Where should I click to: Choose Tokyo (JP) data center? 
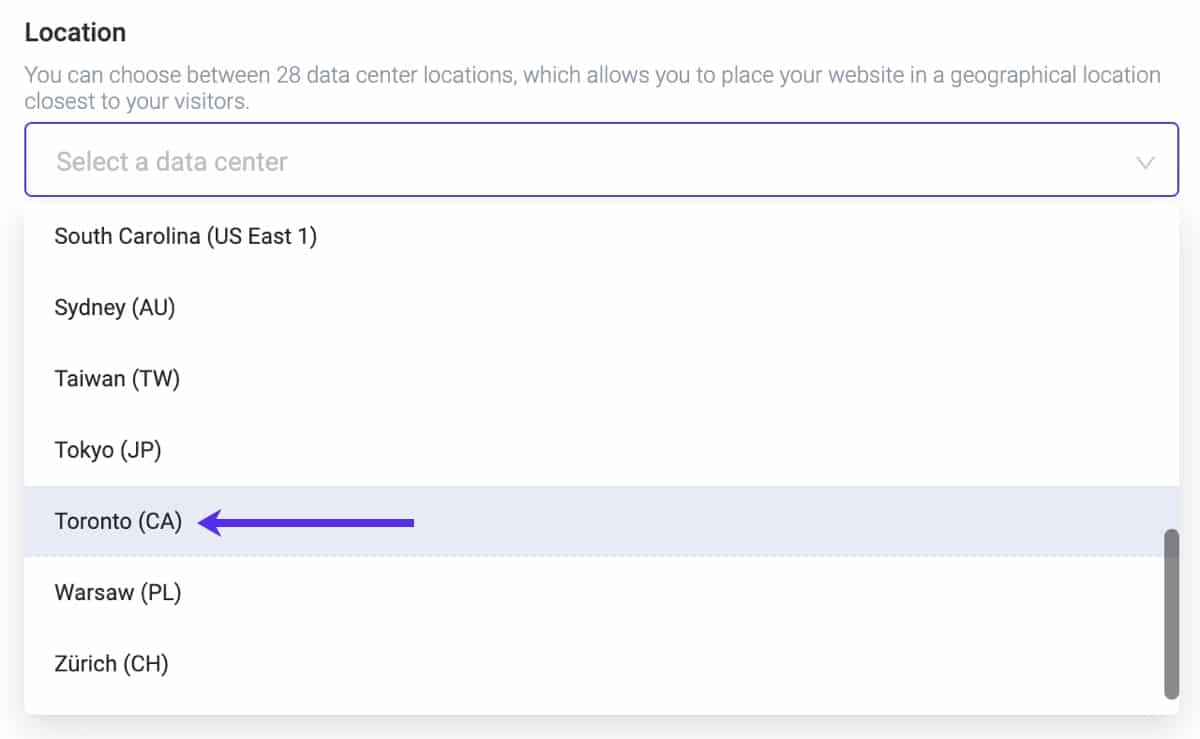(x=108, y=450)
